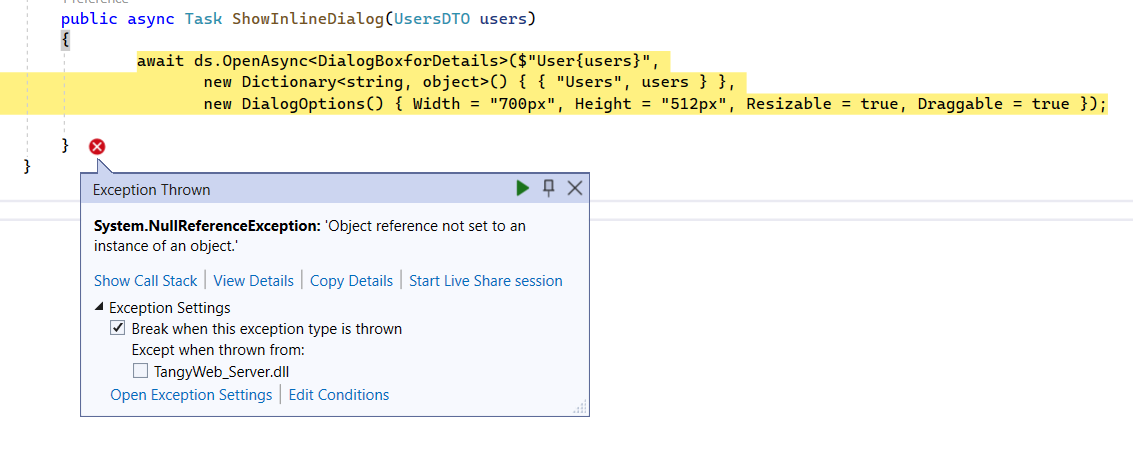
Task: Click 'Resizable = true' in code
Action: 822,104
